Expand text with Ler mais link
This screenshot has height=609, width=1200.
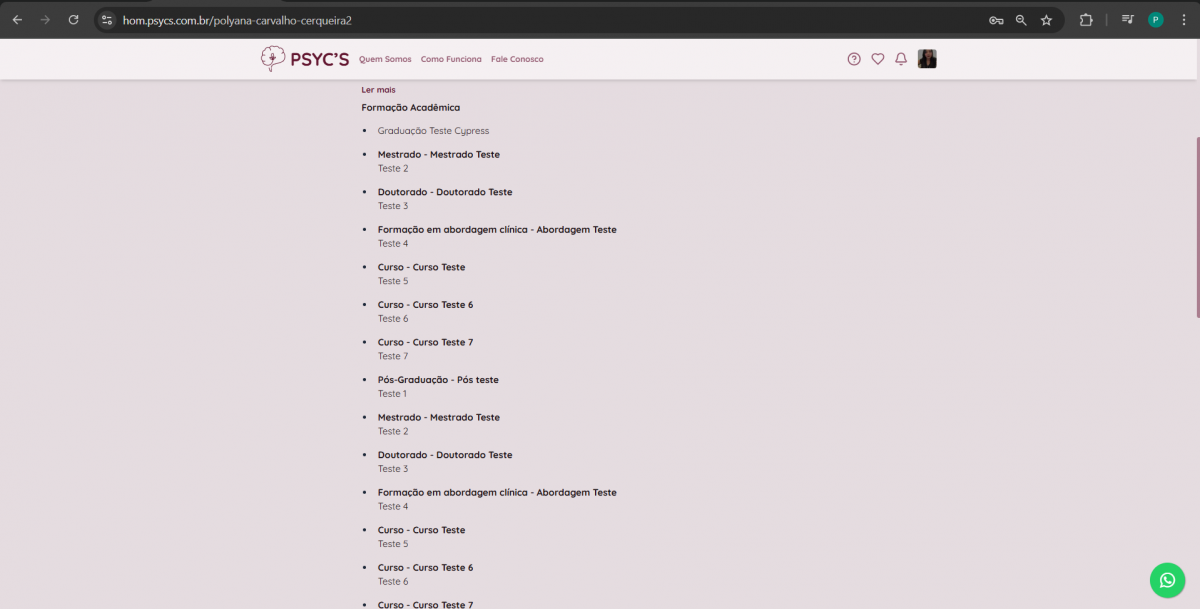point(378,90)
